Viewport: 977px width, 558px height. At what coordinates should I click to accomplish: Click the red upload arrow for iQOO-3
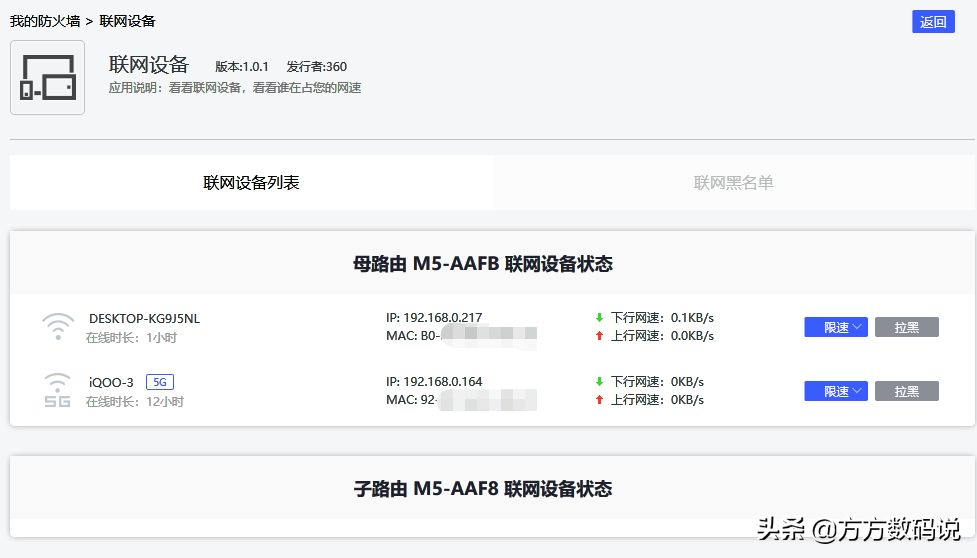coord(599,400)
